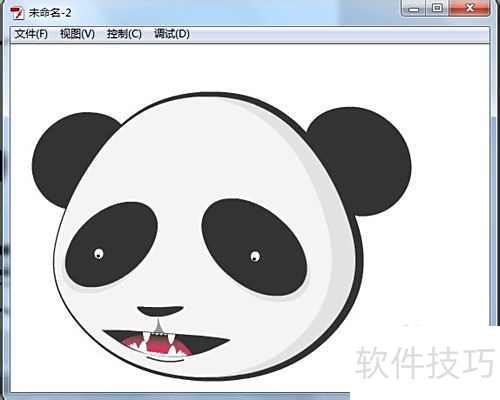Open the 视图(V) menu
Image resolution: width=500 pixels, height=400 pixels.
pyautogui.click(x=77, y=34)
